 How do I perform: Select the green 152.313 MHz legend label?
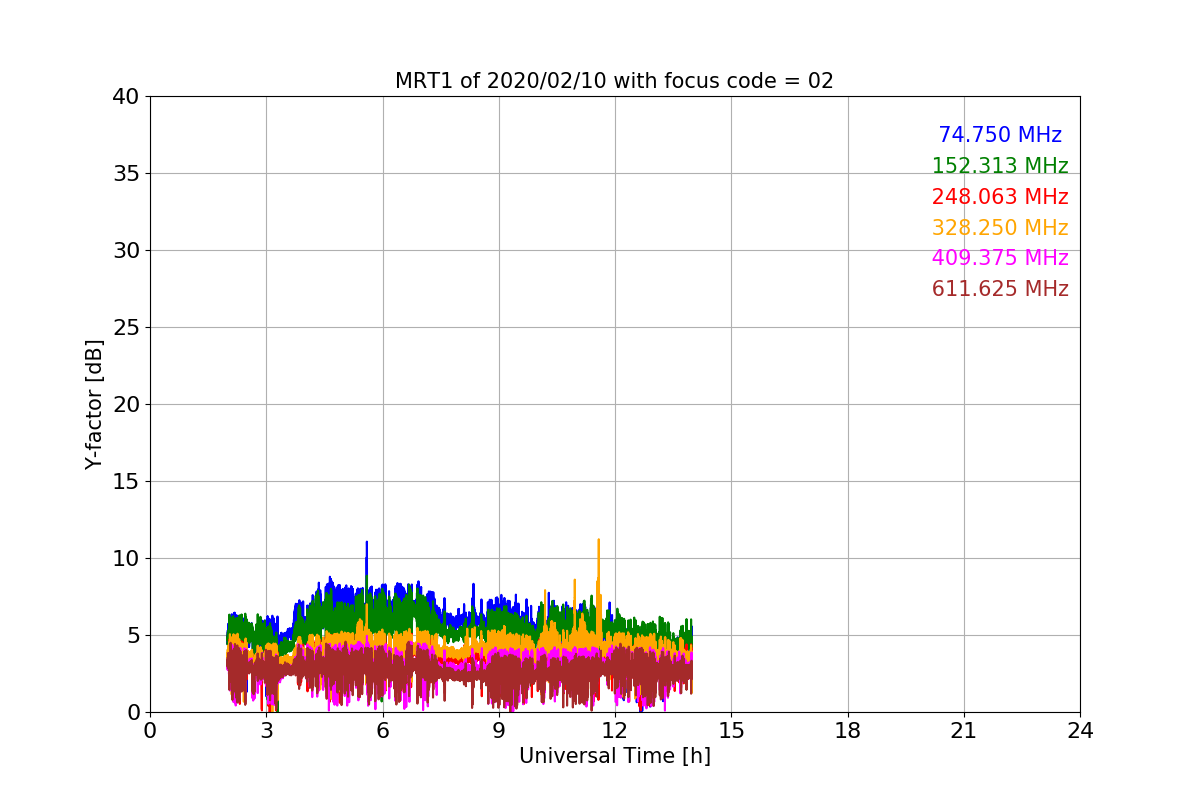[1000, 166]
